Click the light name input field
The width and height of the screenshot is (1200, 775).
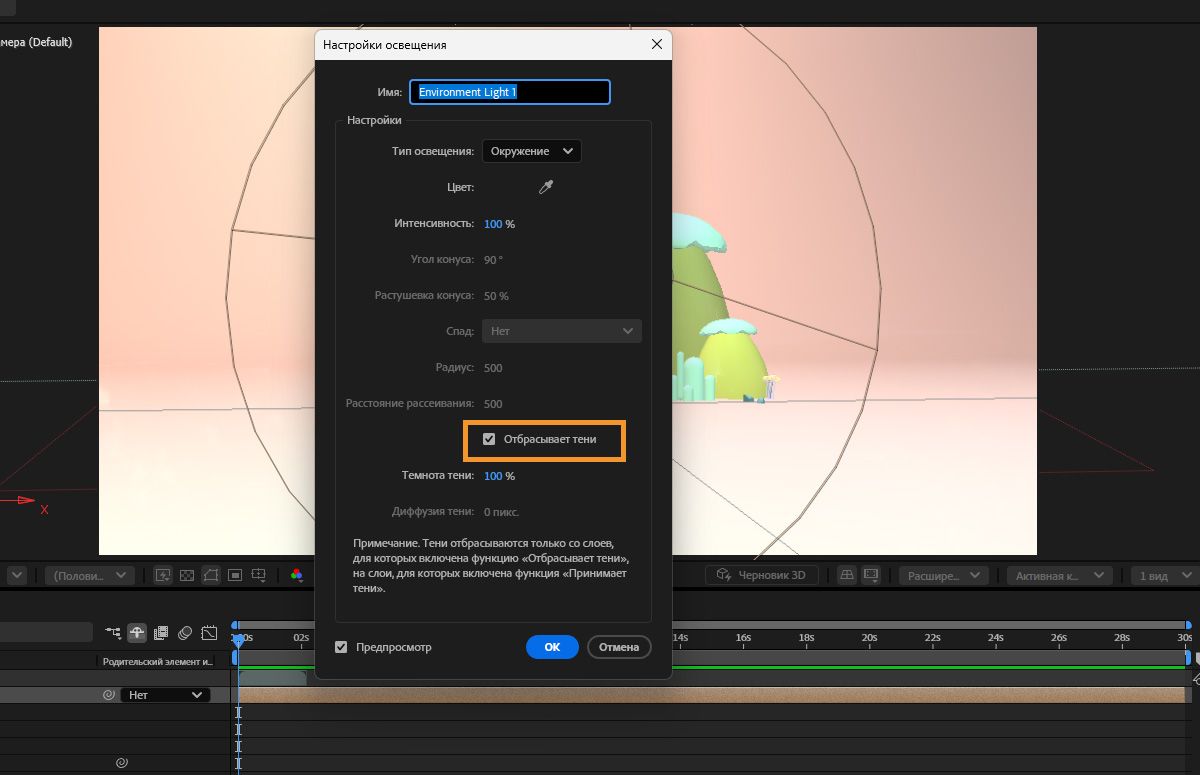pyautogui.click(x=510, y=92)
